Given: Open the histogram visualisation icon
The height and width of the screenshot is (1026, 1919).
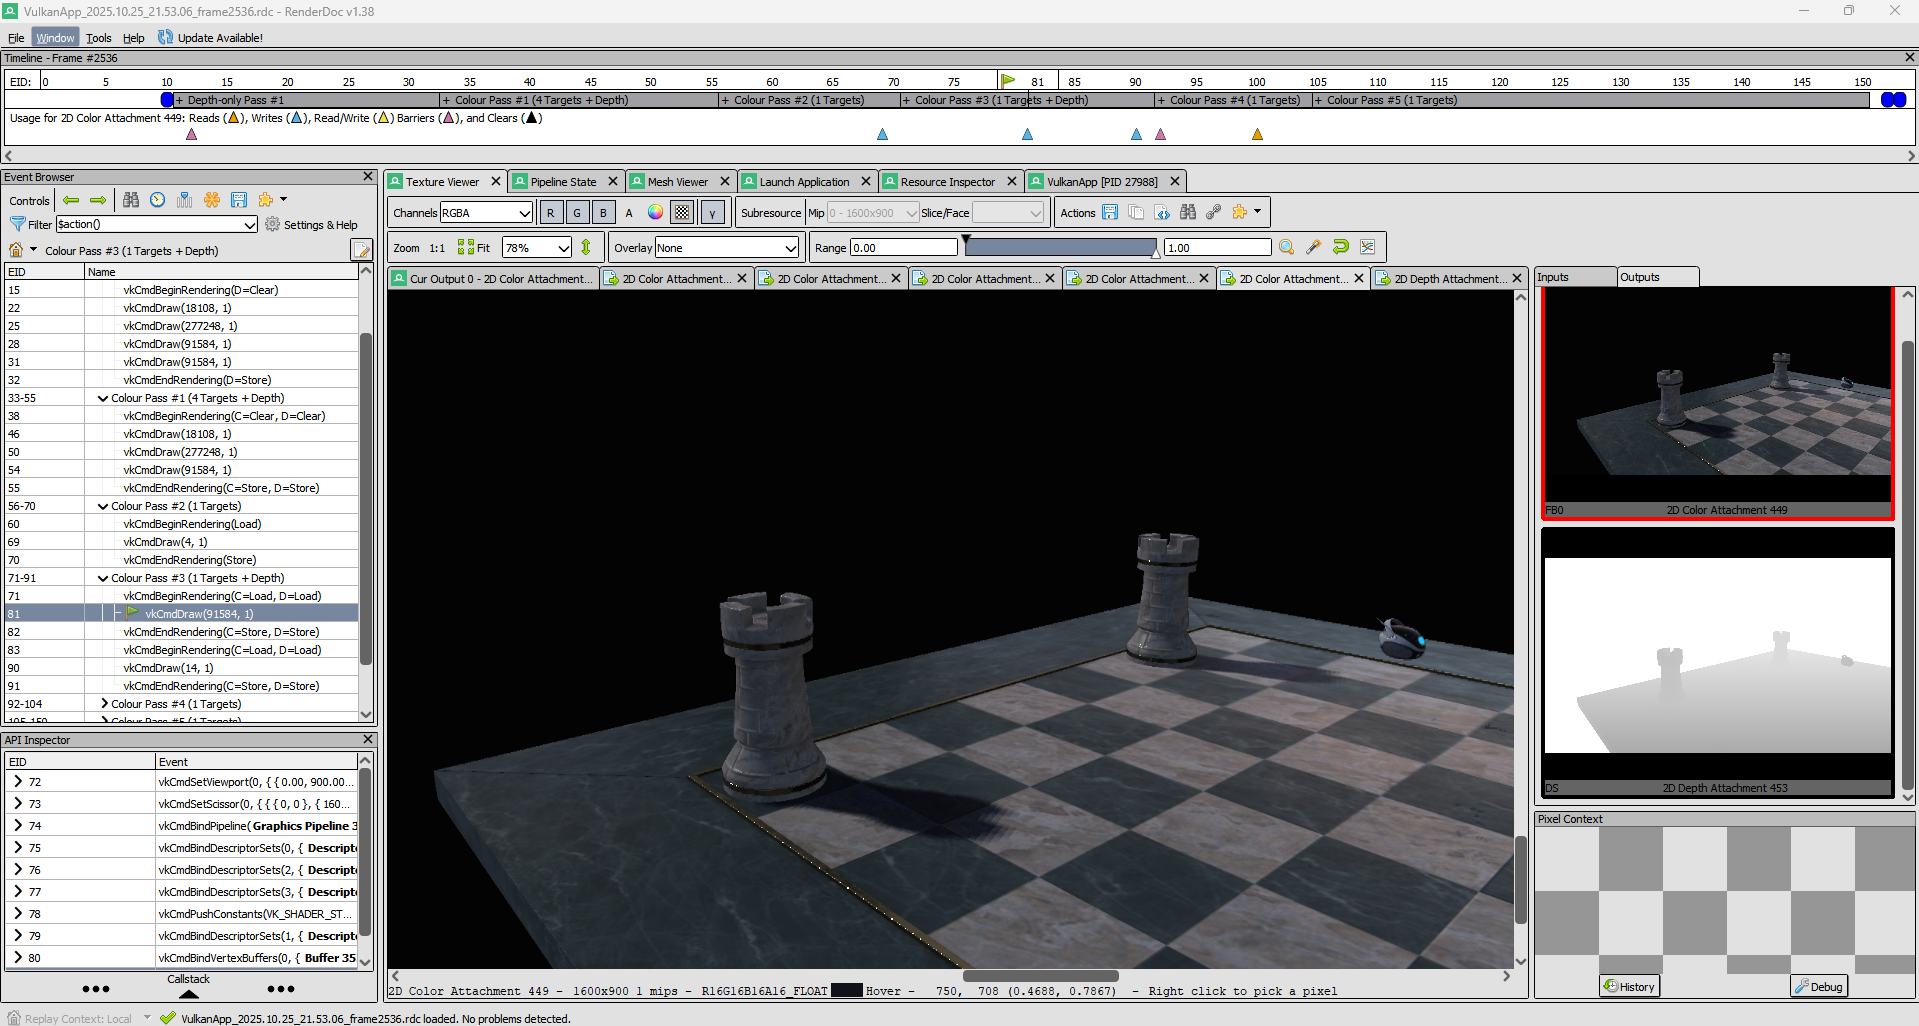Looking at the screenshot, I should point(1367,248).
